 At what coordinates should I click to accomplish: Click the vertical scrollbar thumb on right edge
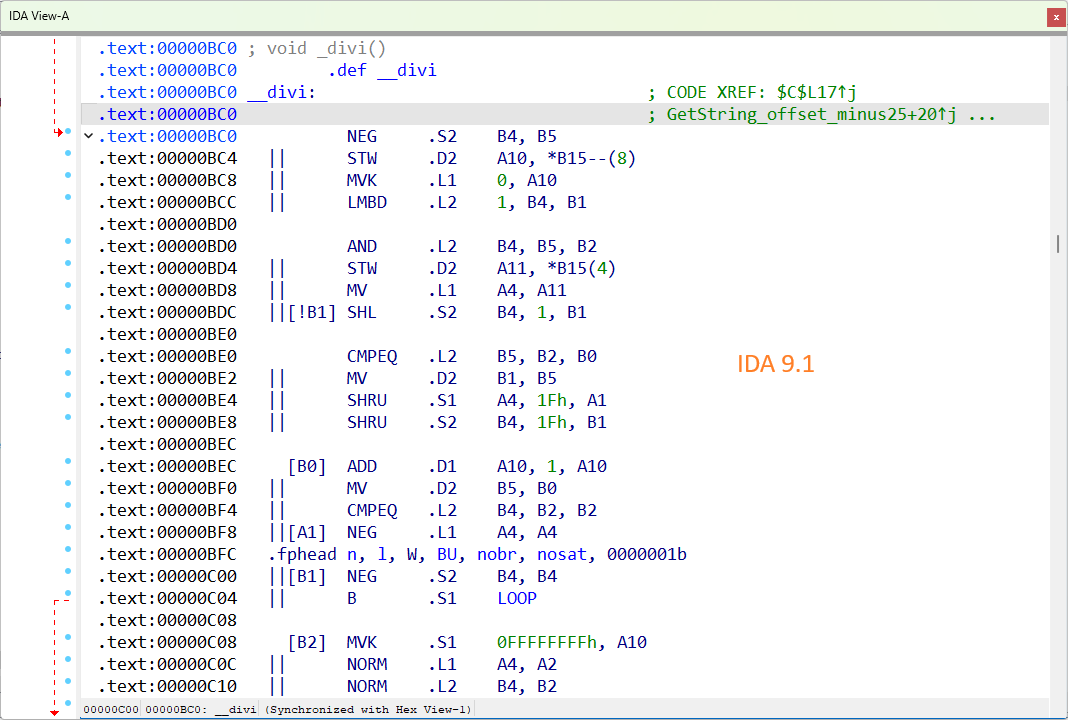[x=1058, y=244]
